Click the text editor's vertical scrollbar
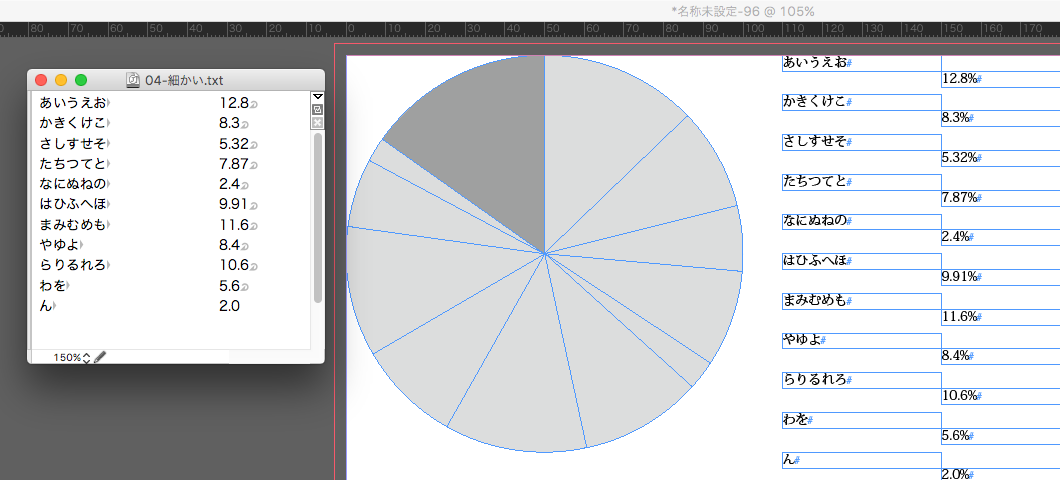This screenshot has width=1060, height=480. [x=317, y=215]
